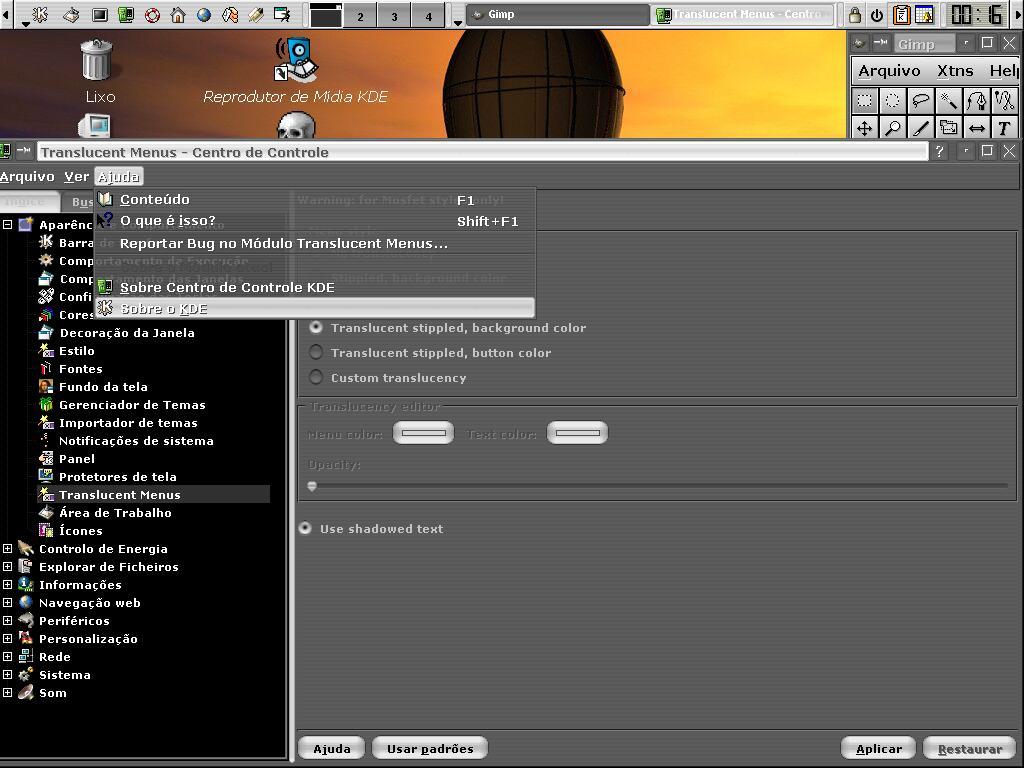This screenshot has height=768, width=1024.
Task: Expand the Sistema category
Action: point(7,675)
